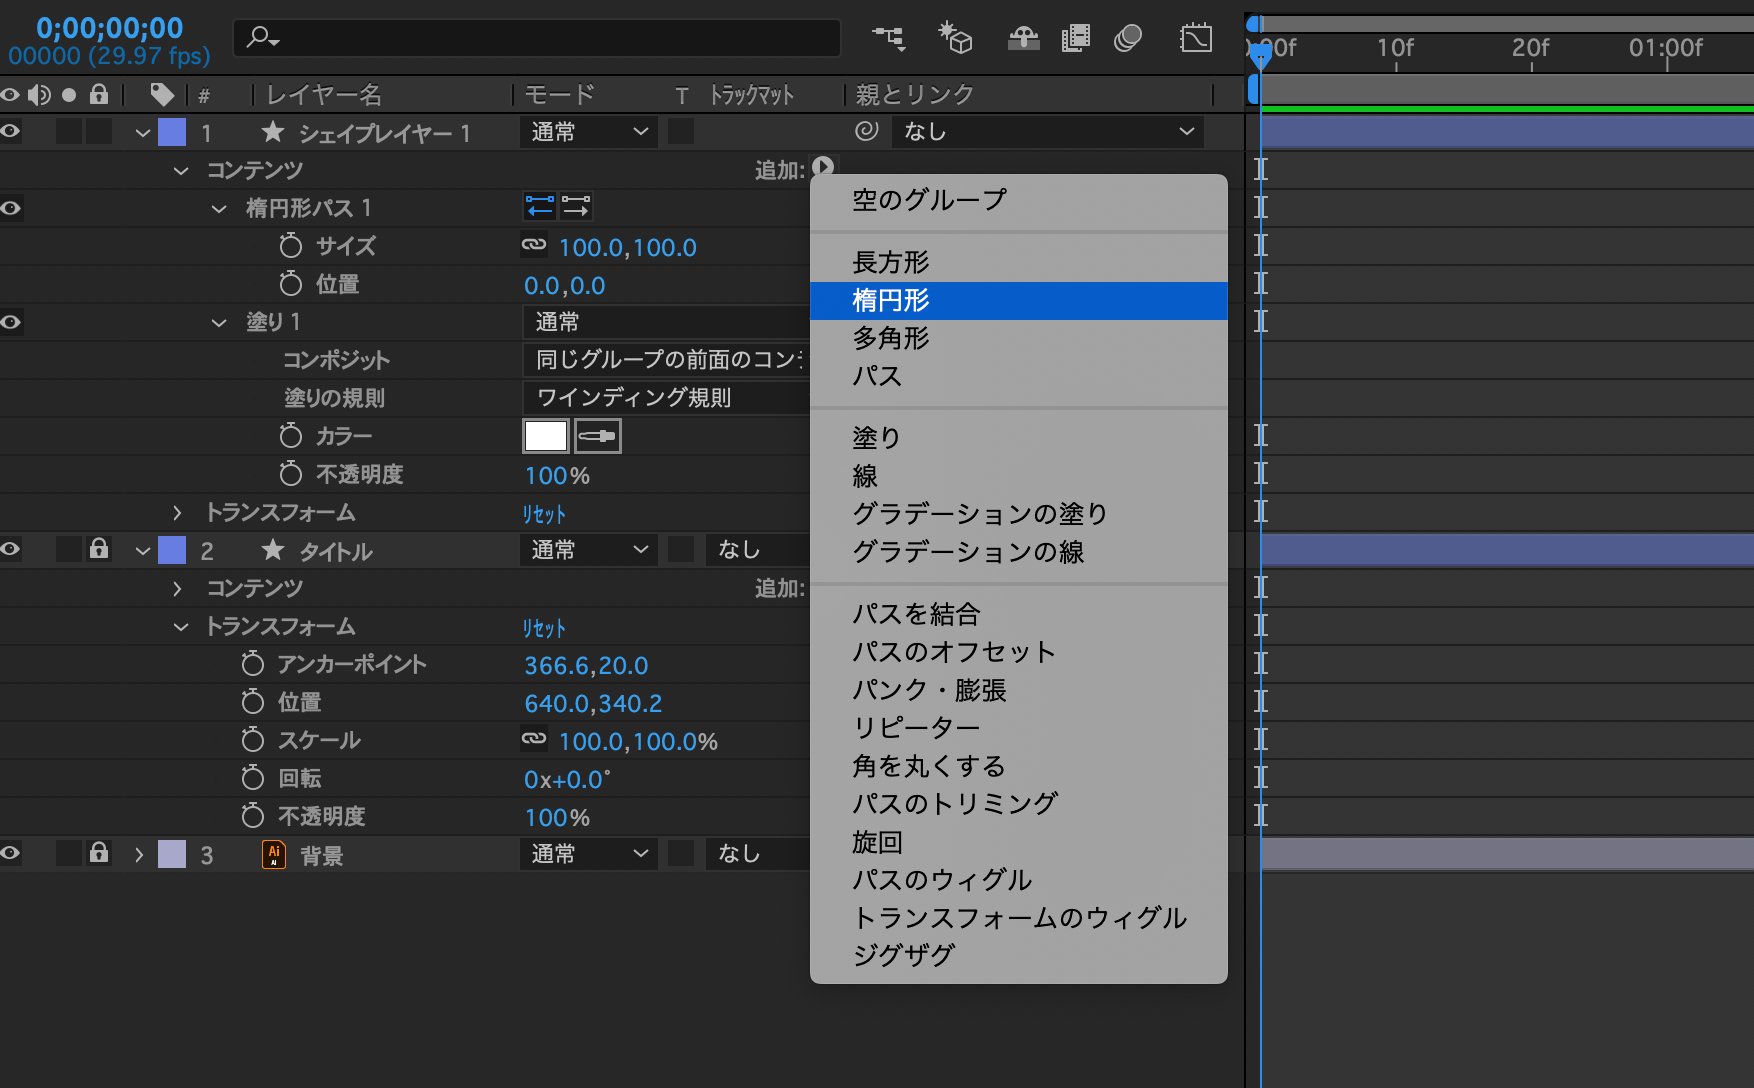
Task: Open blend mode dropdown for シェイプレイヤー 1
Action: (589, 132)
